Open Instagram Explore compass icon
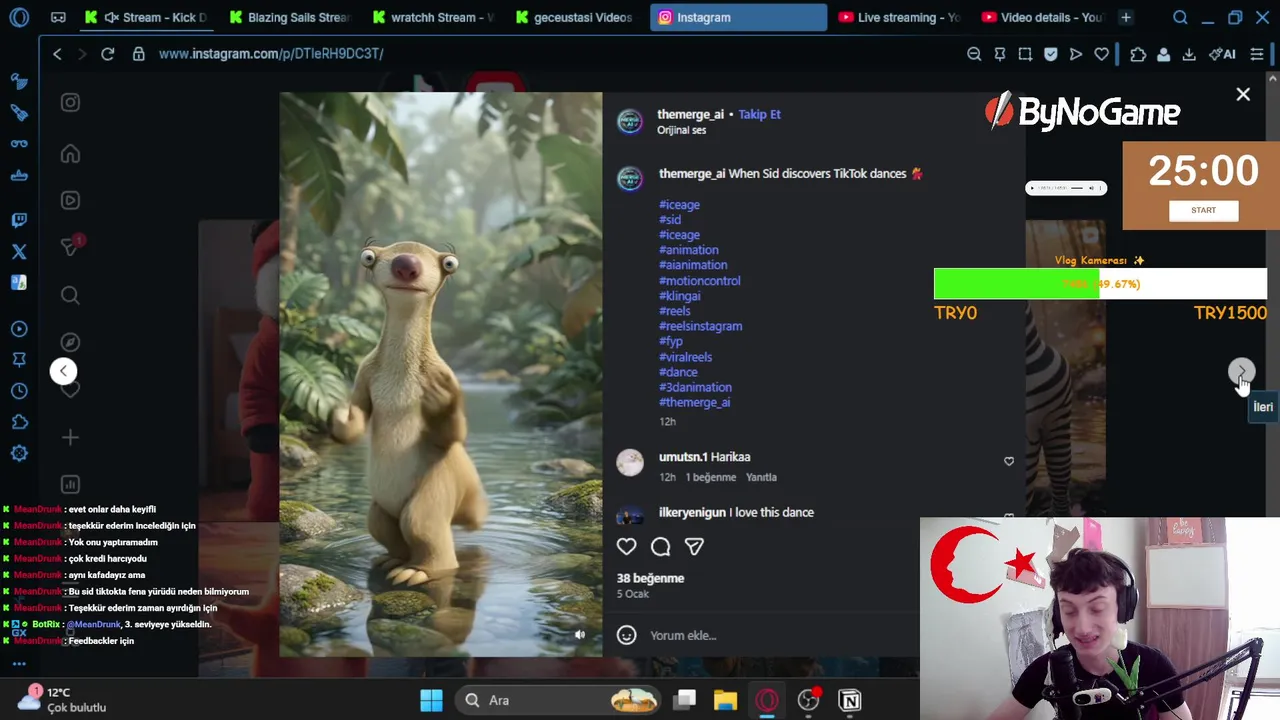1280x720 pixels. (x=70, y=342)
